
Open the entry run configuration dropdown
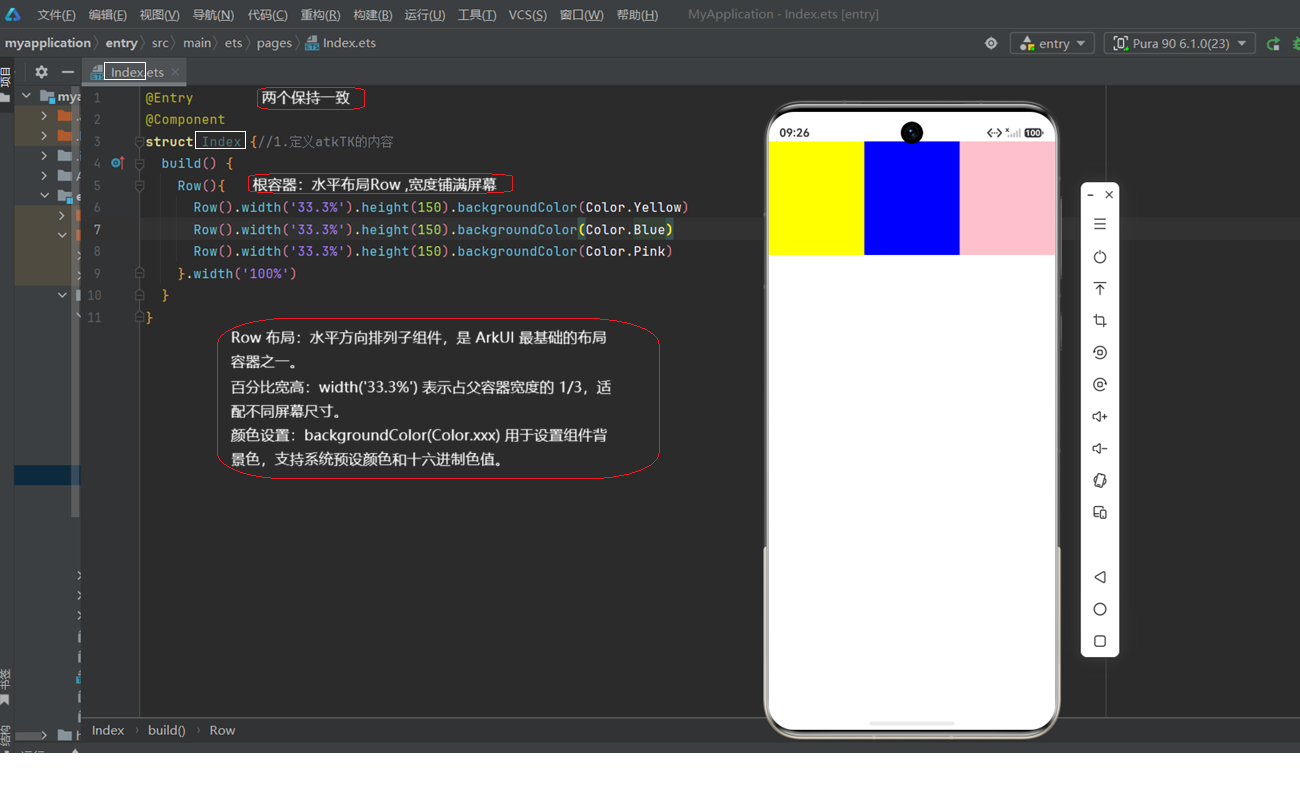pyautogui.click(x=1052, y=43)
